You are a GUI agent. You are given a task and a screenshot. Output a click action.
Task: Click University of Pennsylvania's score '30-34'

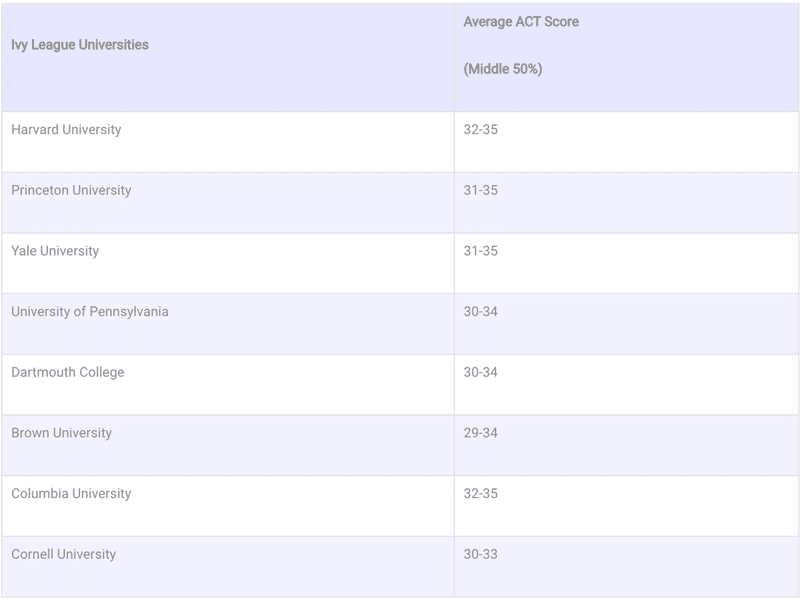click(x=481, y=312)
